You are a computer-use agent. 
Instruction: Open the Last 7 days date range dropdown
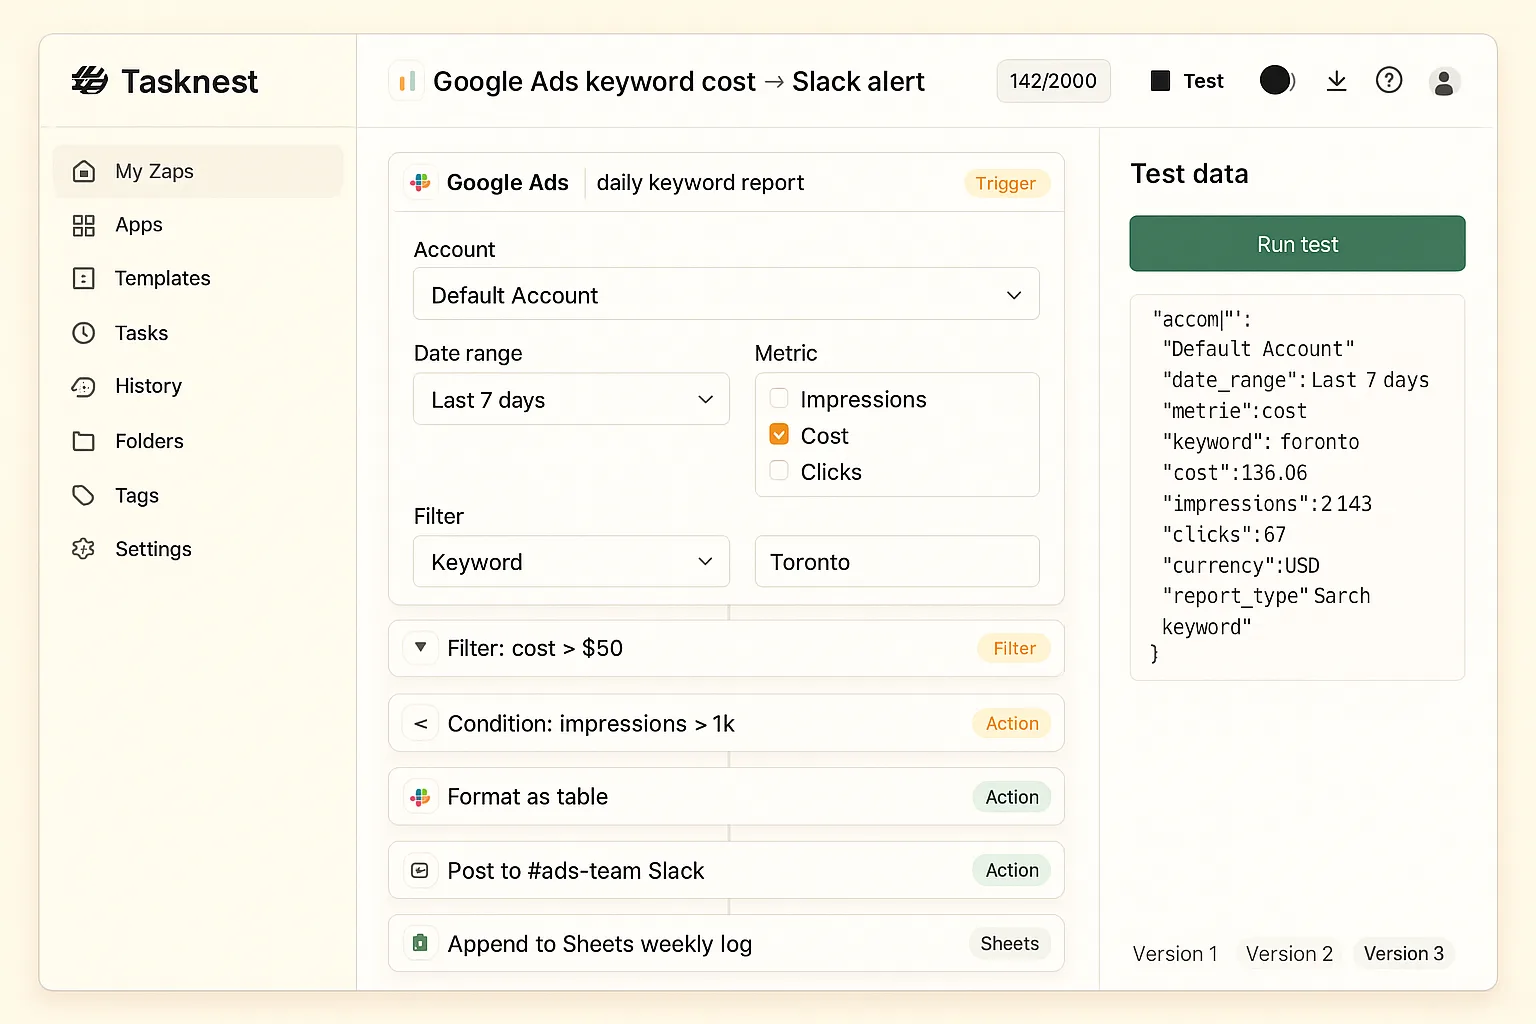click(571, 399)
